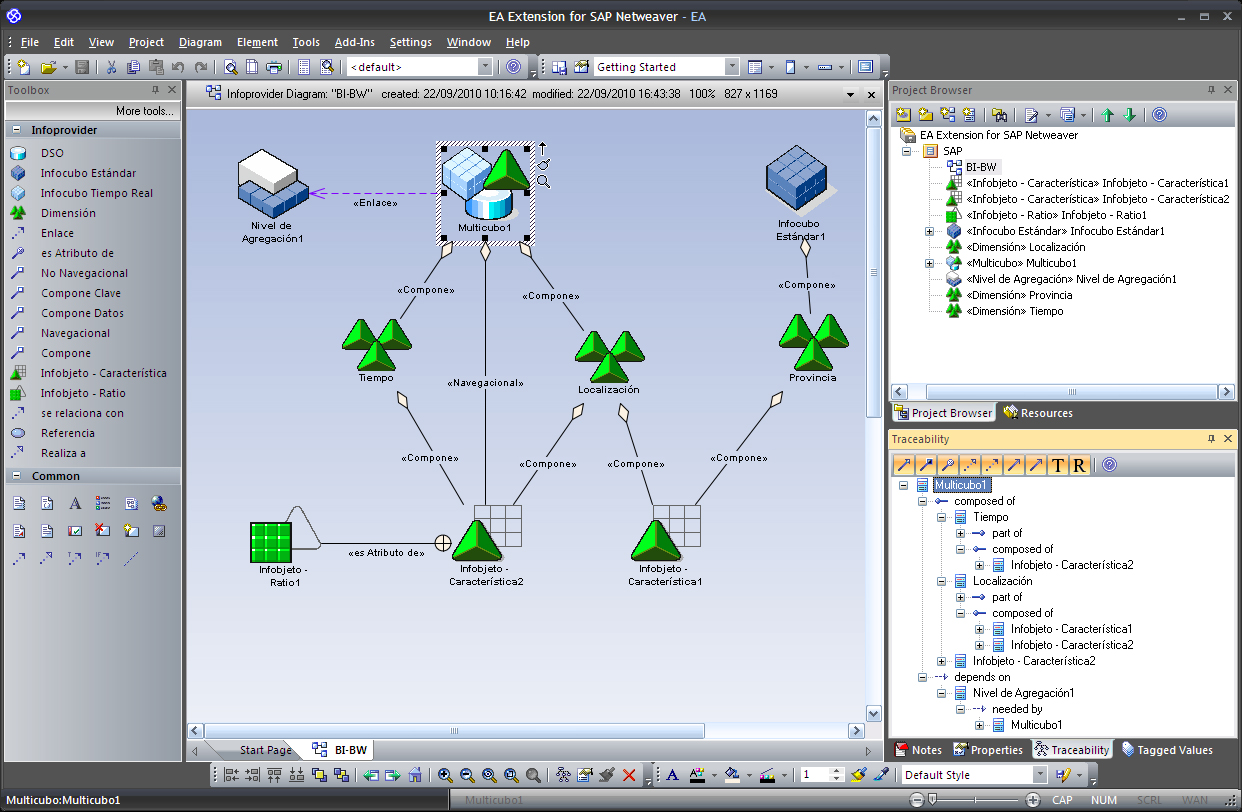
Task: Click the More tools... button
Action: click(144, 111)
